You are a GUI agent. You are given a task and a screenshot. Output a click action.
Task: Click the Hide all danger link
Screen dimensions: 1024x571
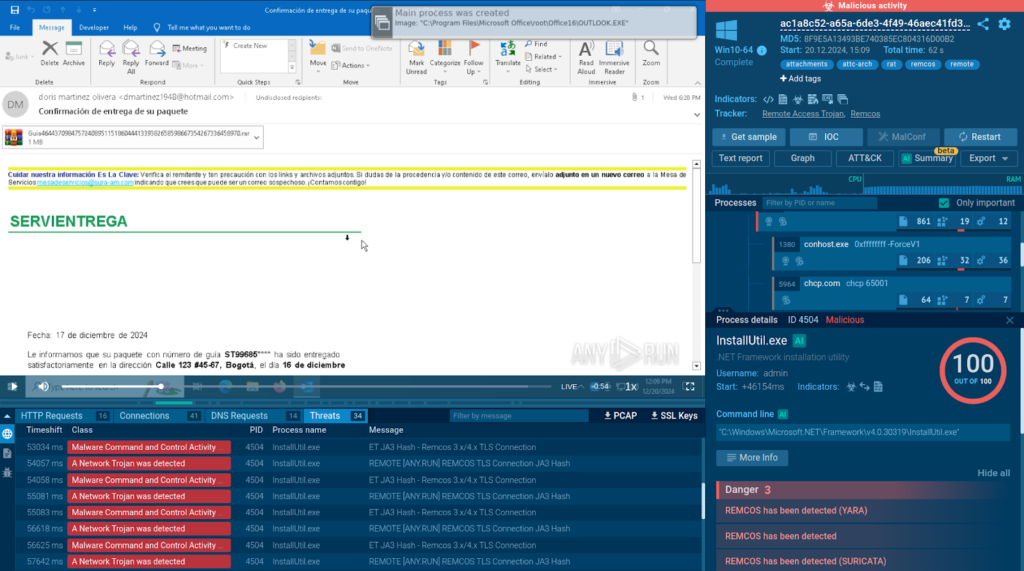tap(992, 473)
